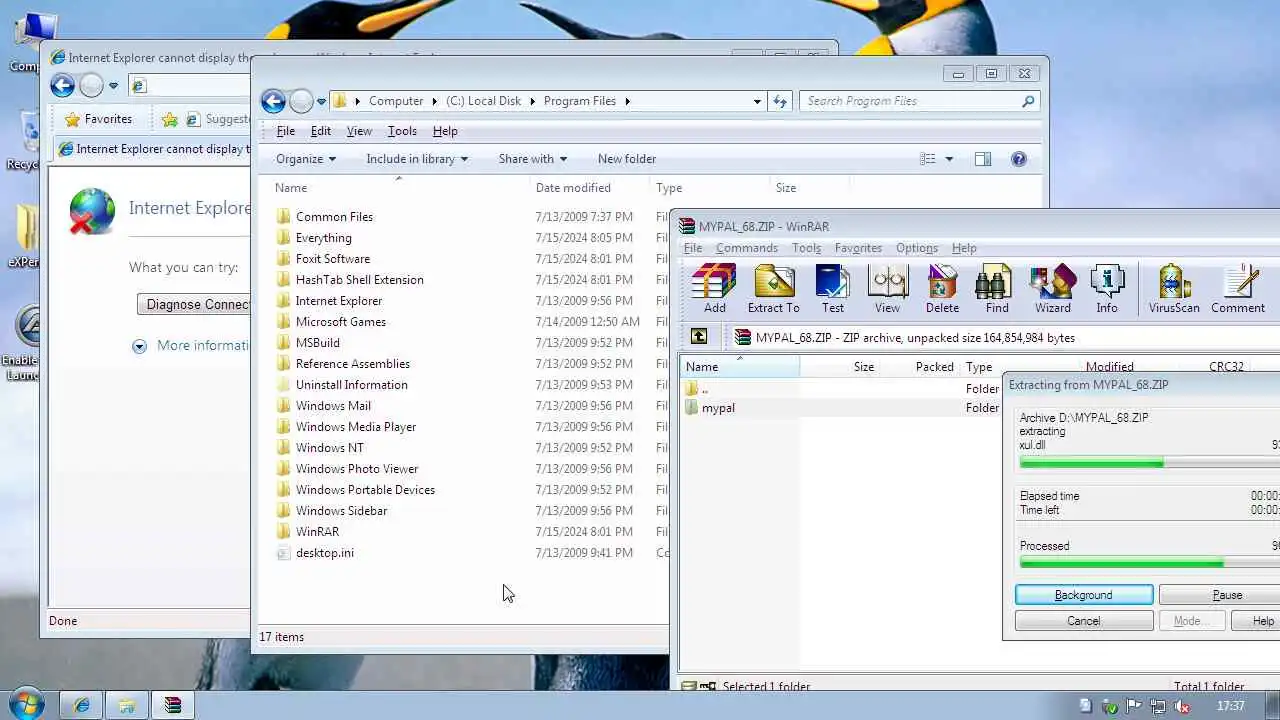Viewport: 1280px width, 720px height.
Task: Click WinRAR icon on the taskbar
Action: [172, 705]
